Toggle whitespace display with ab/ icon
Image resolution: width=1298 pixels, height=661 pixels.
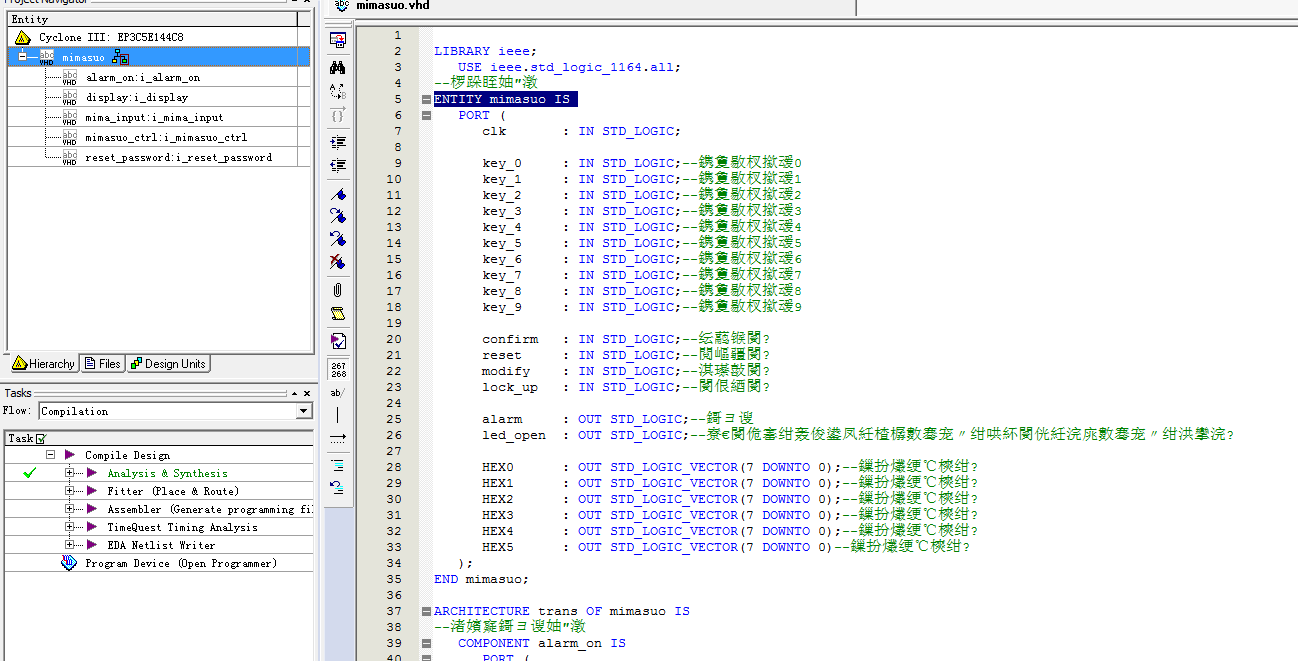(x=338, y=392)
